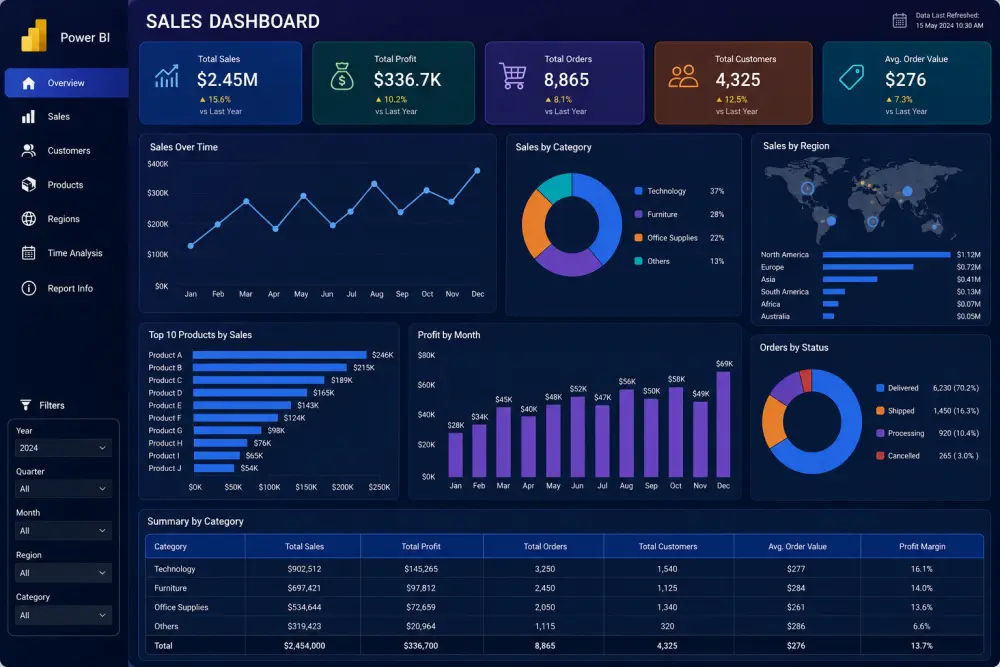Click the Products box sidebar icon

pos(29,184)
